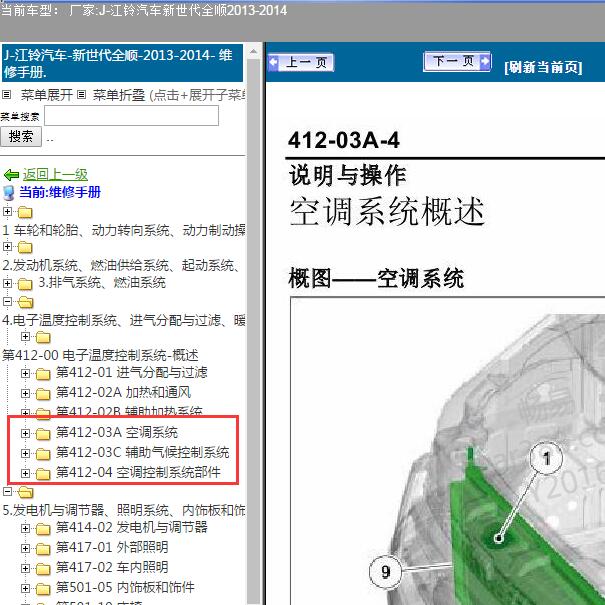Open 第412-01 进气分配与过滤 entry
The height and width of the screenshot is (605, 605).
tap(132, 372)
